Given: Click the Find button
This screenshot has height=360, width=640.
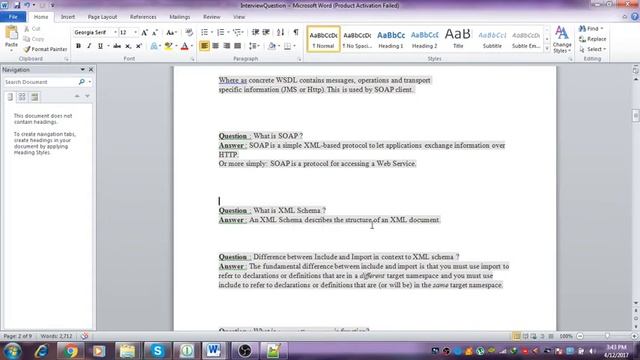Looking at the screenshot, I should [x=591, y=29].
